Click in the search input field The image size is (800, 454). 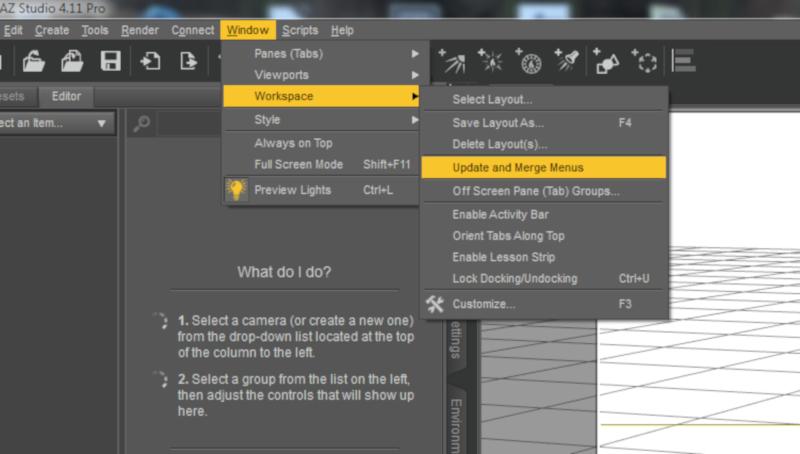189,123
